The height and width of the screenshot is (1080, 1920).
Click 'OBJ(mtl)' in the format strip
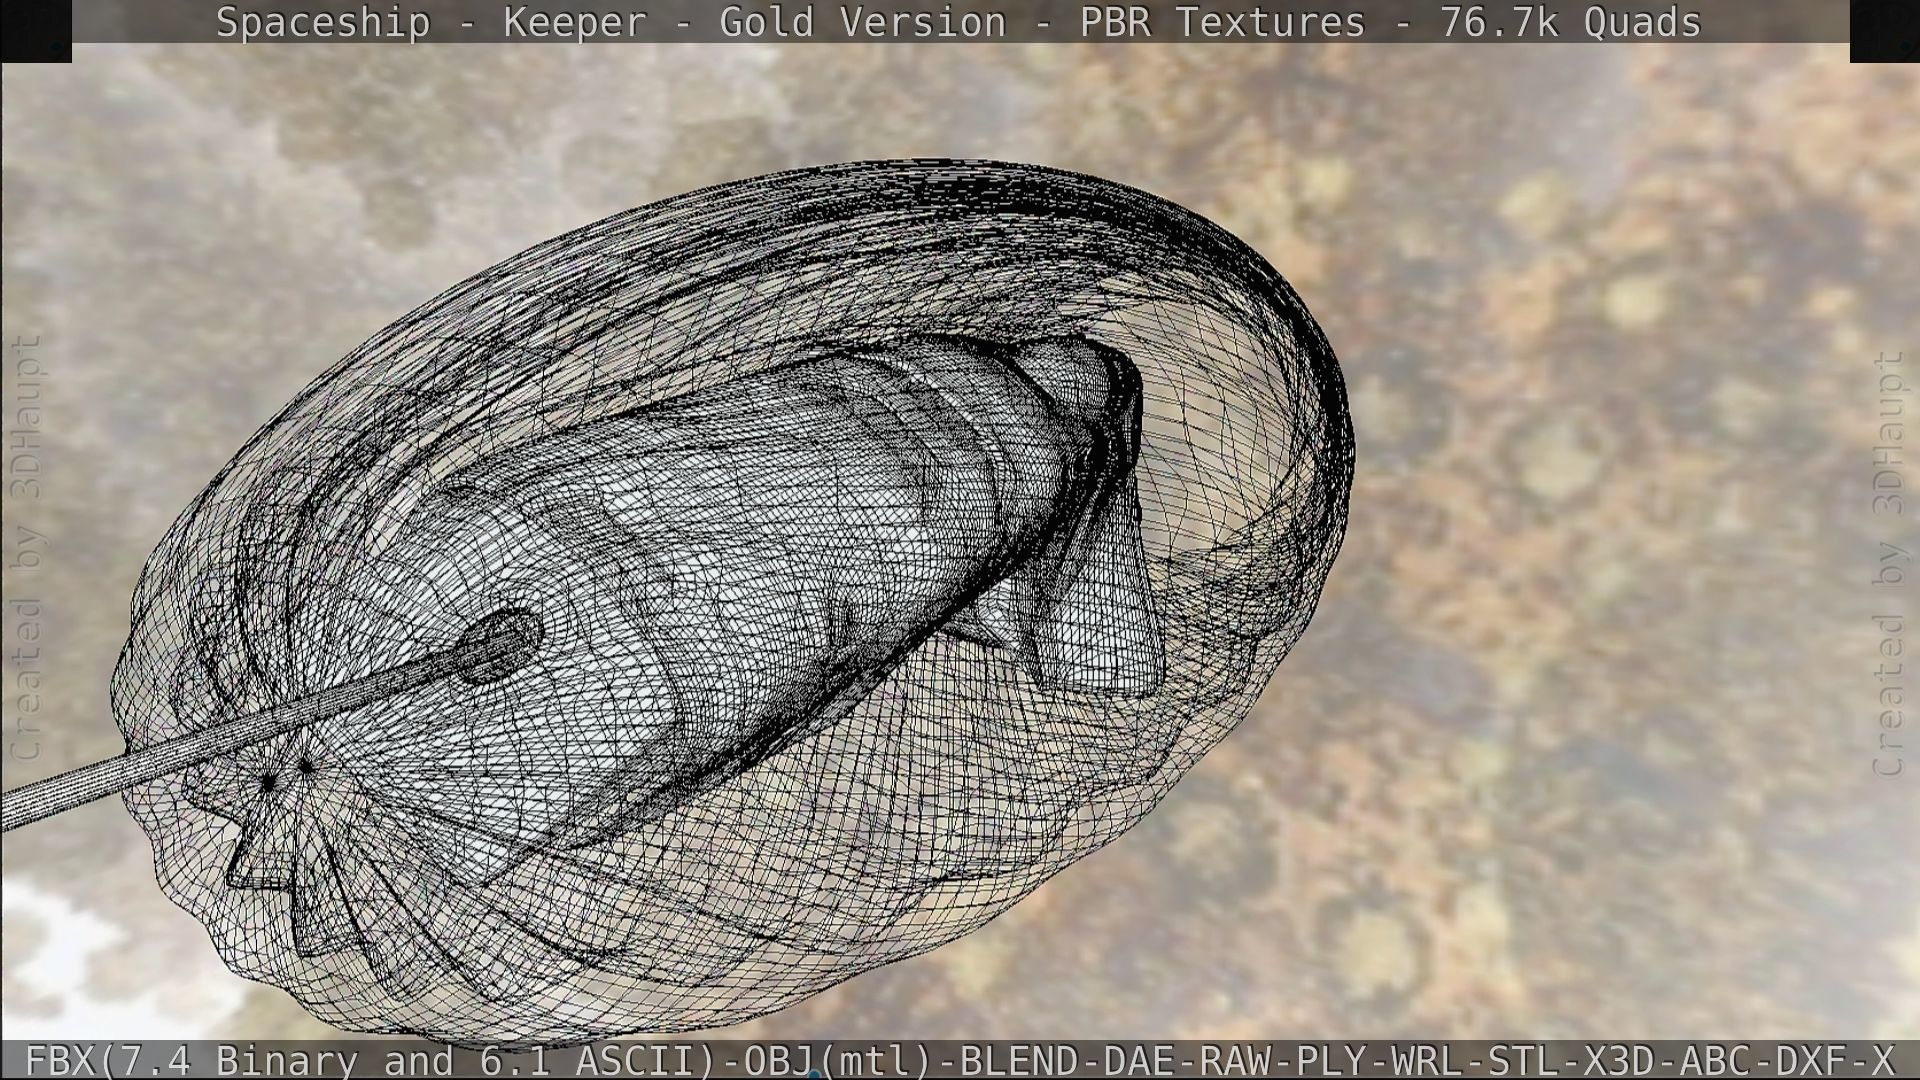(838, 1060)
